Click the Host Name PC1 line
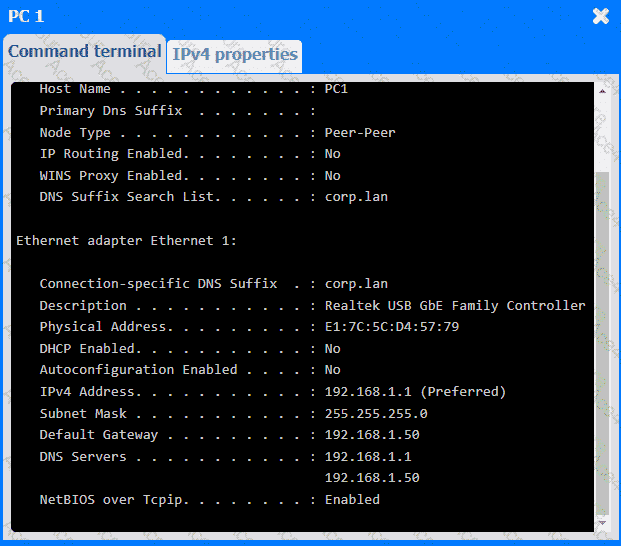 pos(193,89)
